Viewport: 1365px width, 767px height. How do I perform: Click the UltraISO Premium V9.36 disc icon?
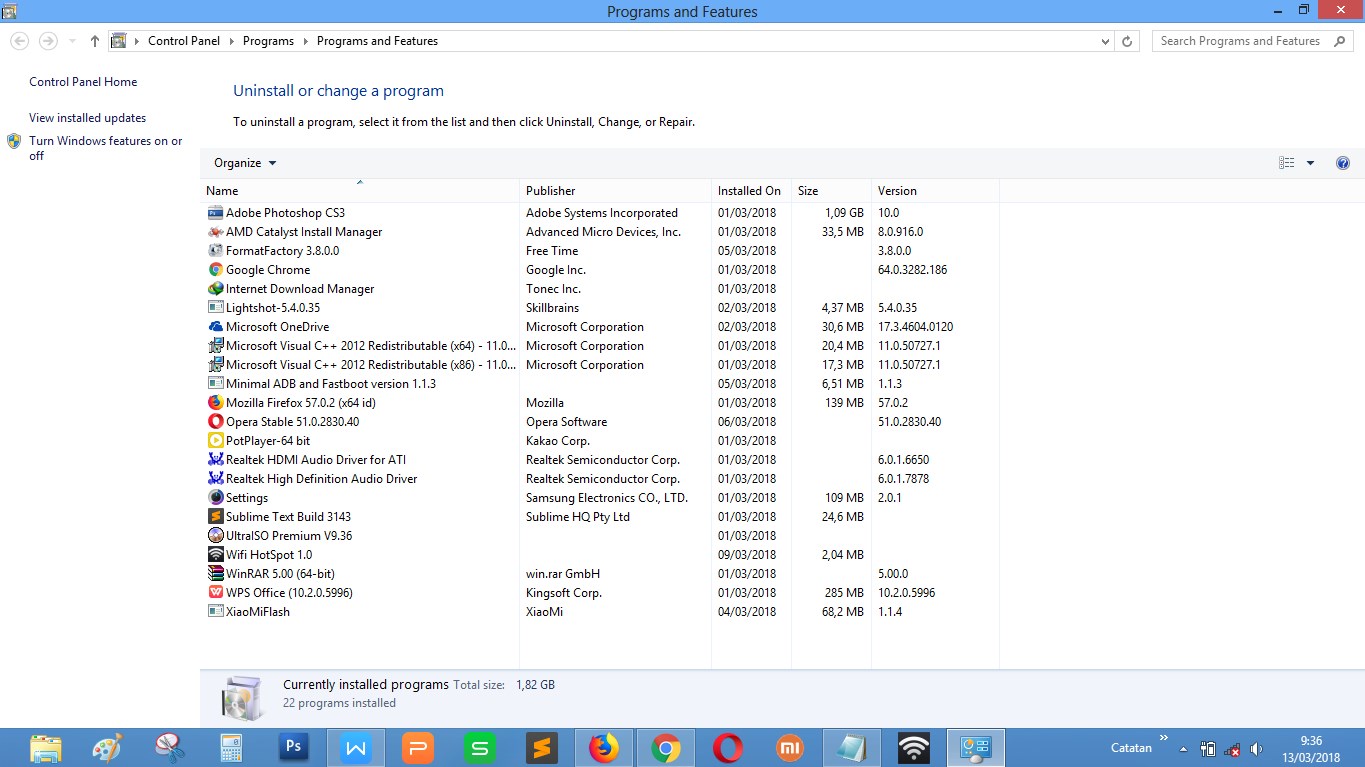click(x=215, y=536)
